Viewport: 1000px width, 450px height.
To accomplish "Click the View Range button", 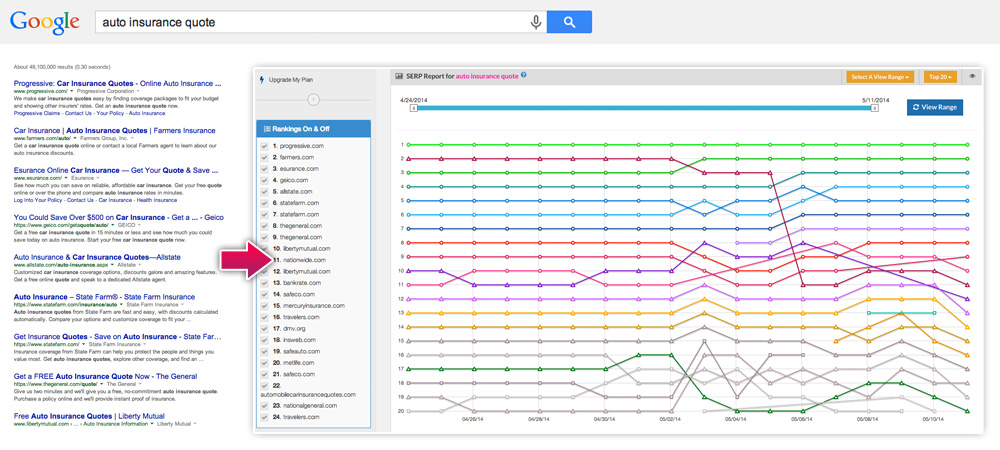I will click(x=935, y=107).
